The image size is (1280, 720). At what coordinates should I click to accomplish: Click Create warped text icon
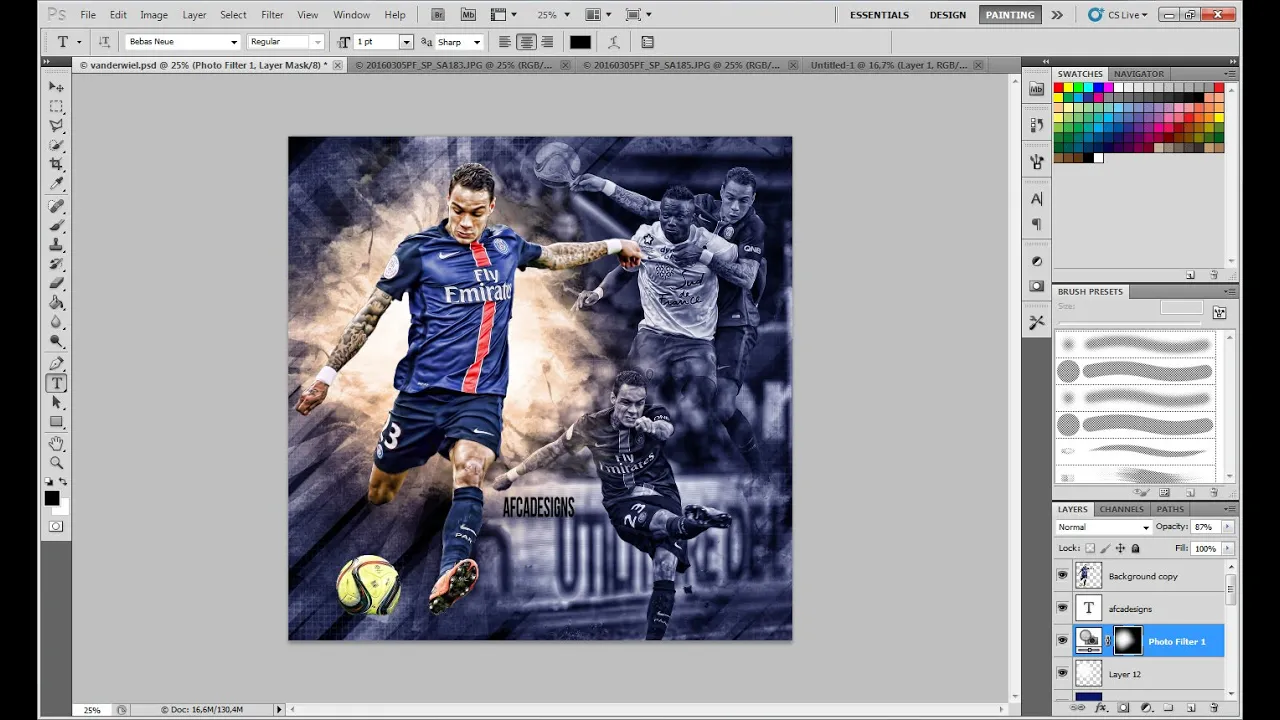(613, 42)
